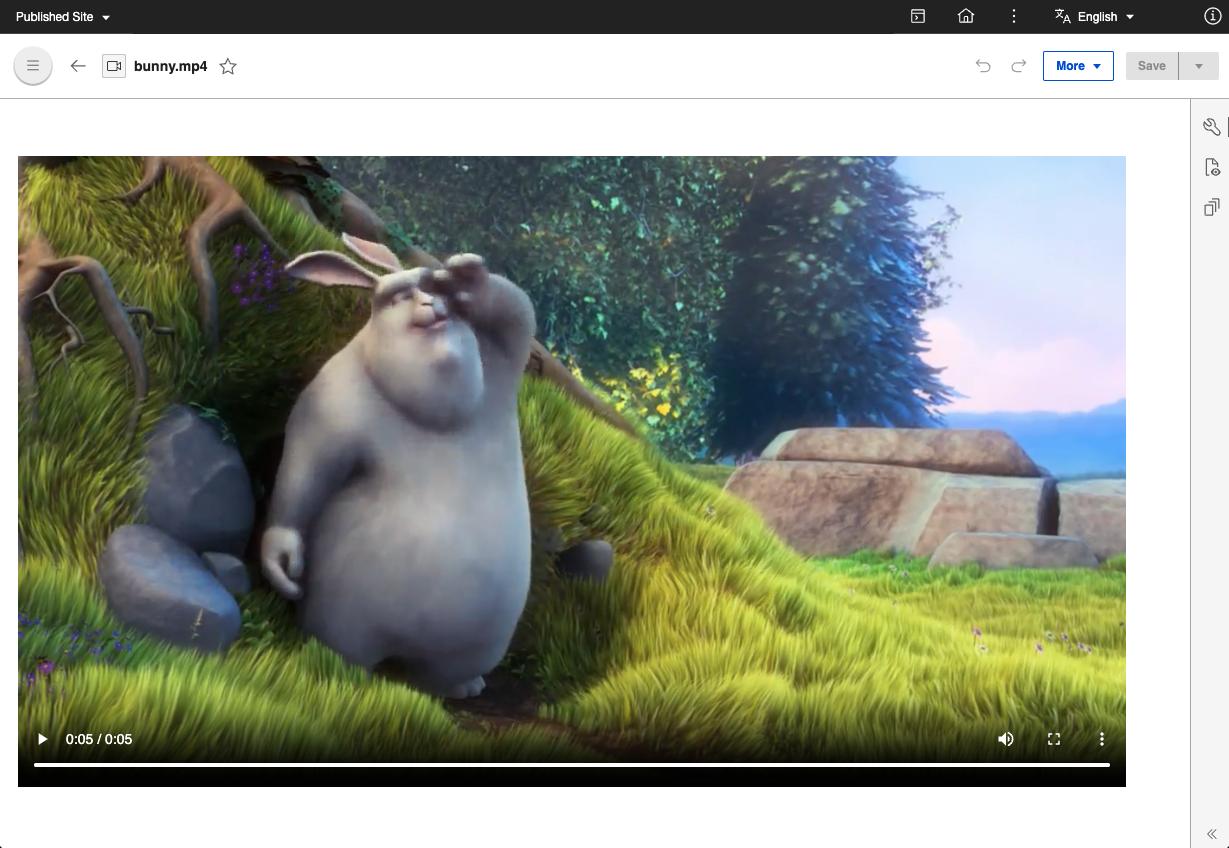
Task: Click the console icon in the top bar
Action: tap(917, 16)
